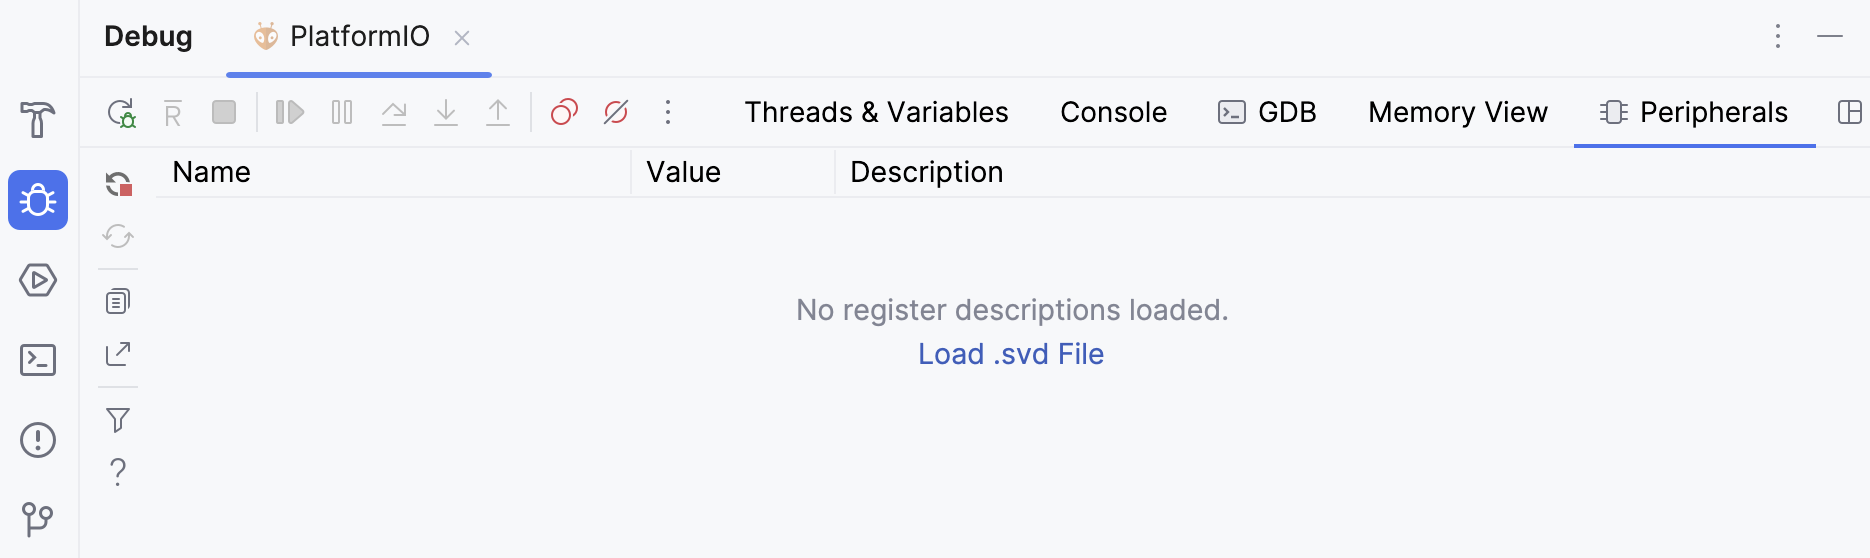Open Debug tool window options menu

1778,37
